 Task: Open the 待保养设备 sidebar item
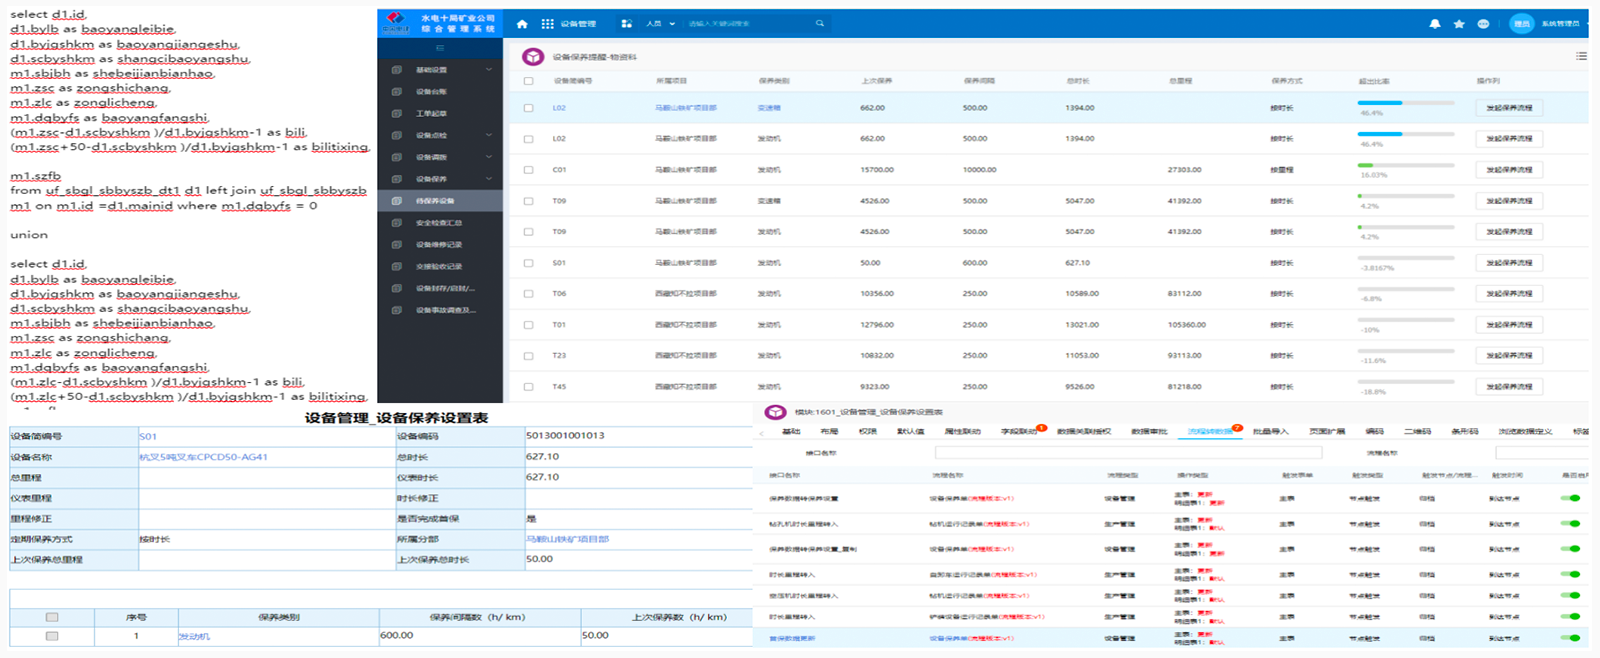pos(440,201)
